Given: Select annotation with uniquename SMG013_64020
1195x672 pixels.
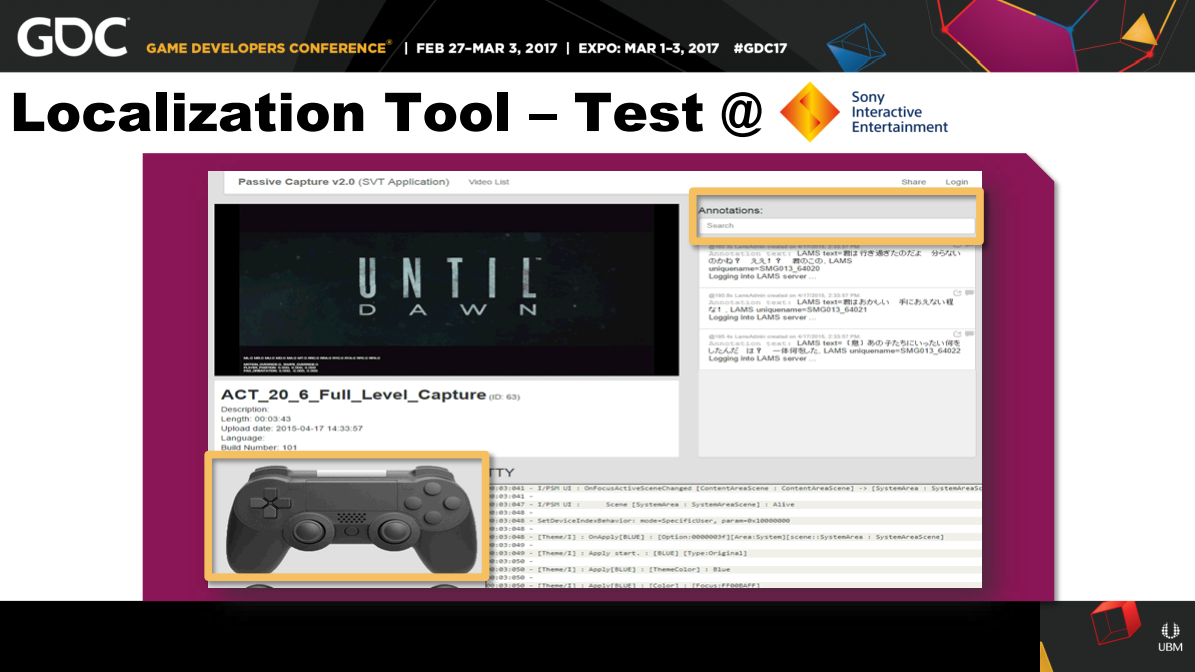Looking at the screenshot, I should (x=837, y=264).
